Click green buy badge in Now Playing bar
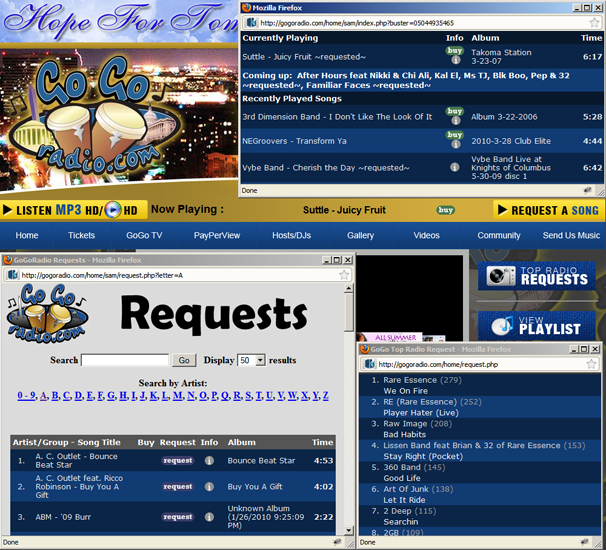 tap(446, 210)
